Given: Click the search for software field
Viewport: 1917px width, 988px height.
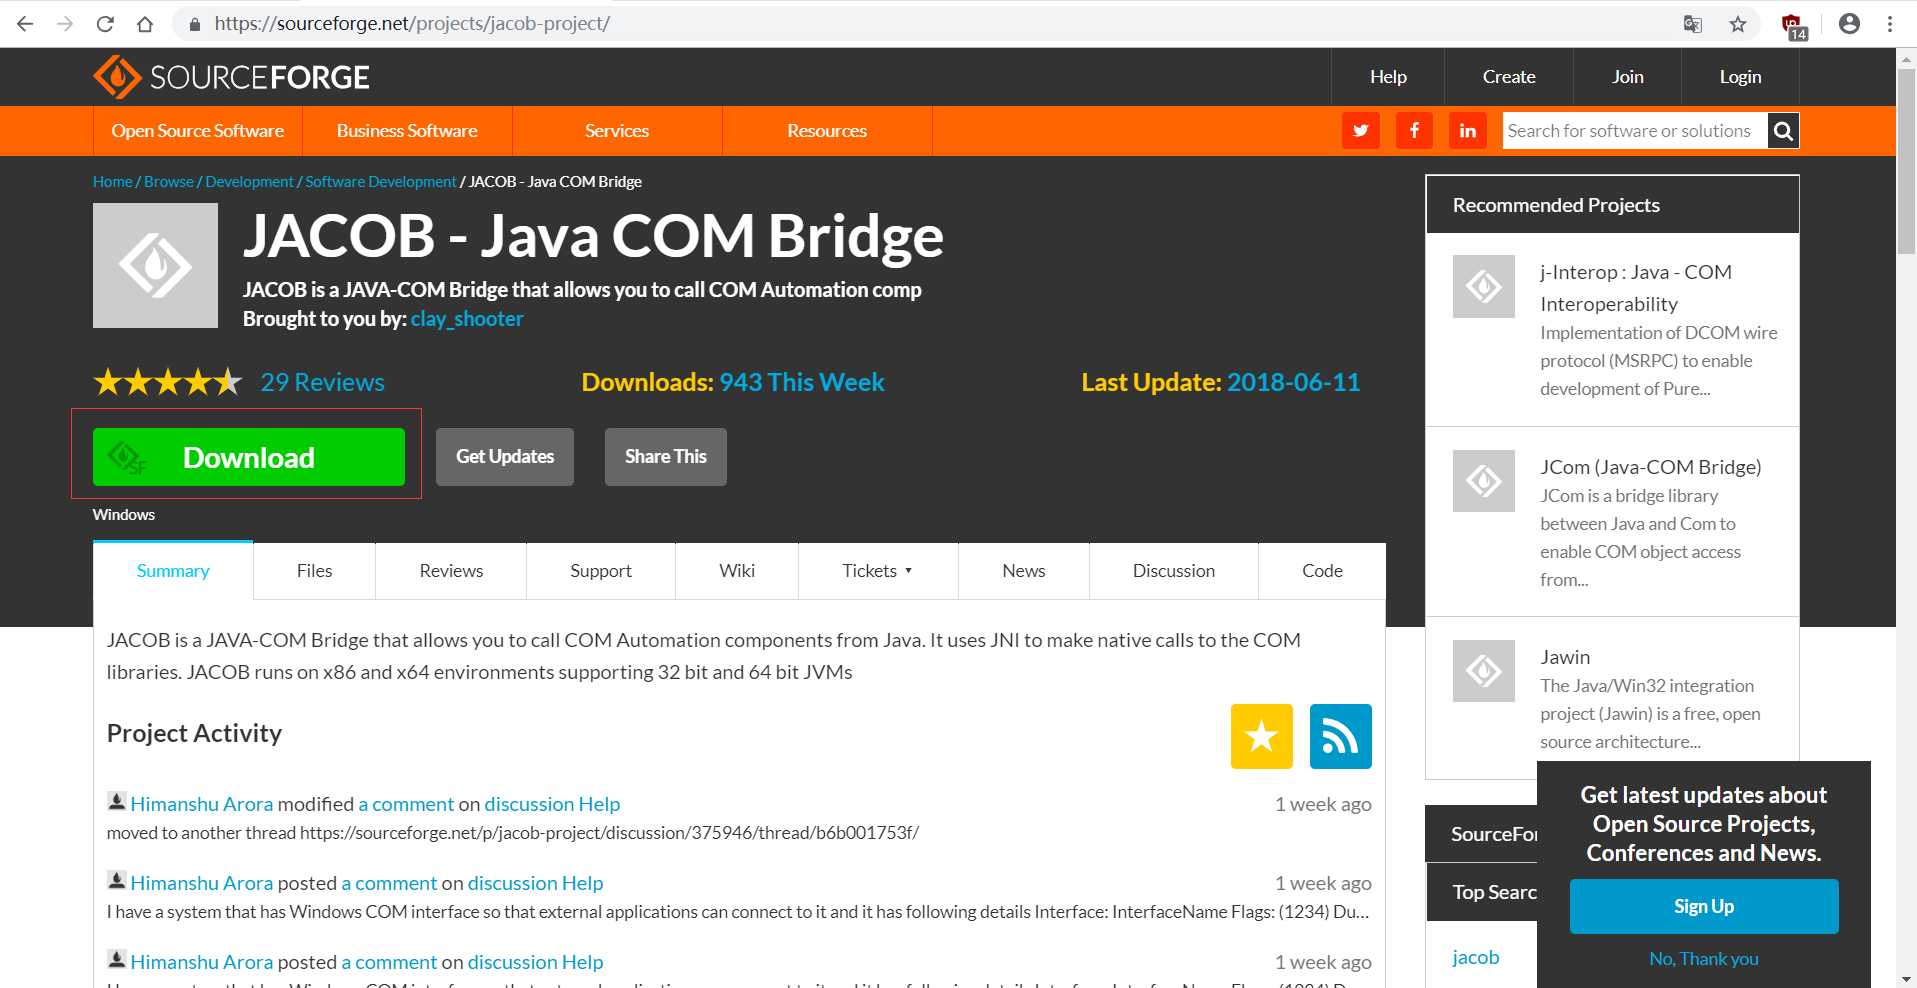Looking at the screenshot, I should click(x=1632, y=131).
